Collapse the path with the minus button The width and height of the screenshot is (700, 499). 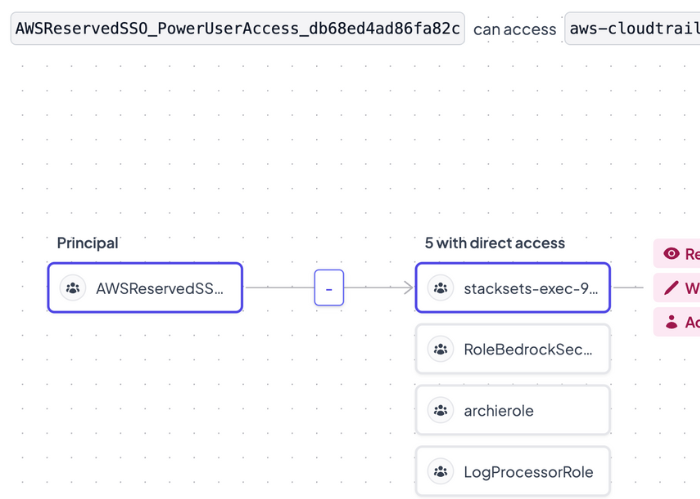coord(329,287)
